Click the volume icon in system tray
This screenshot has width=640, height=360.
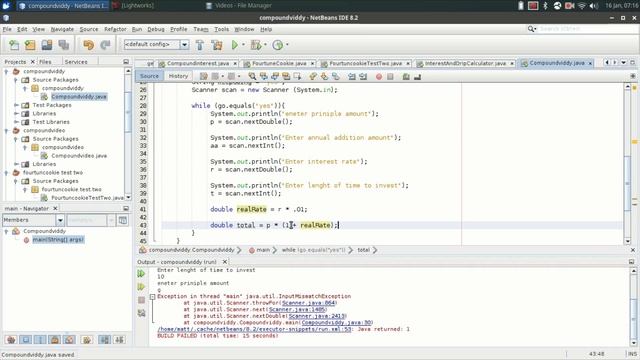[594, 6]
